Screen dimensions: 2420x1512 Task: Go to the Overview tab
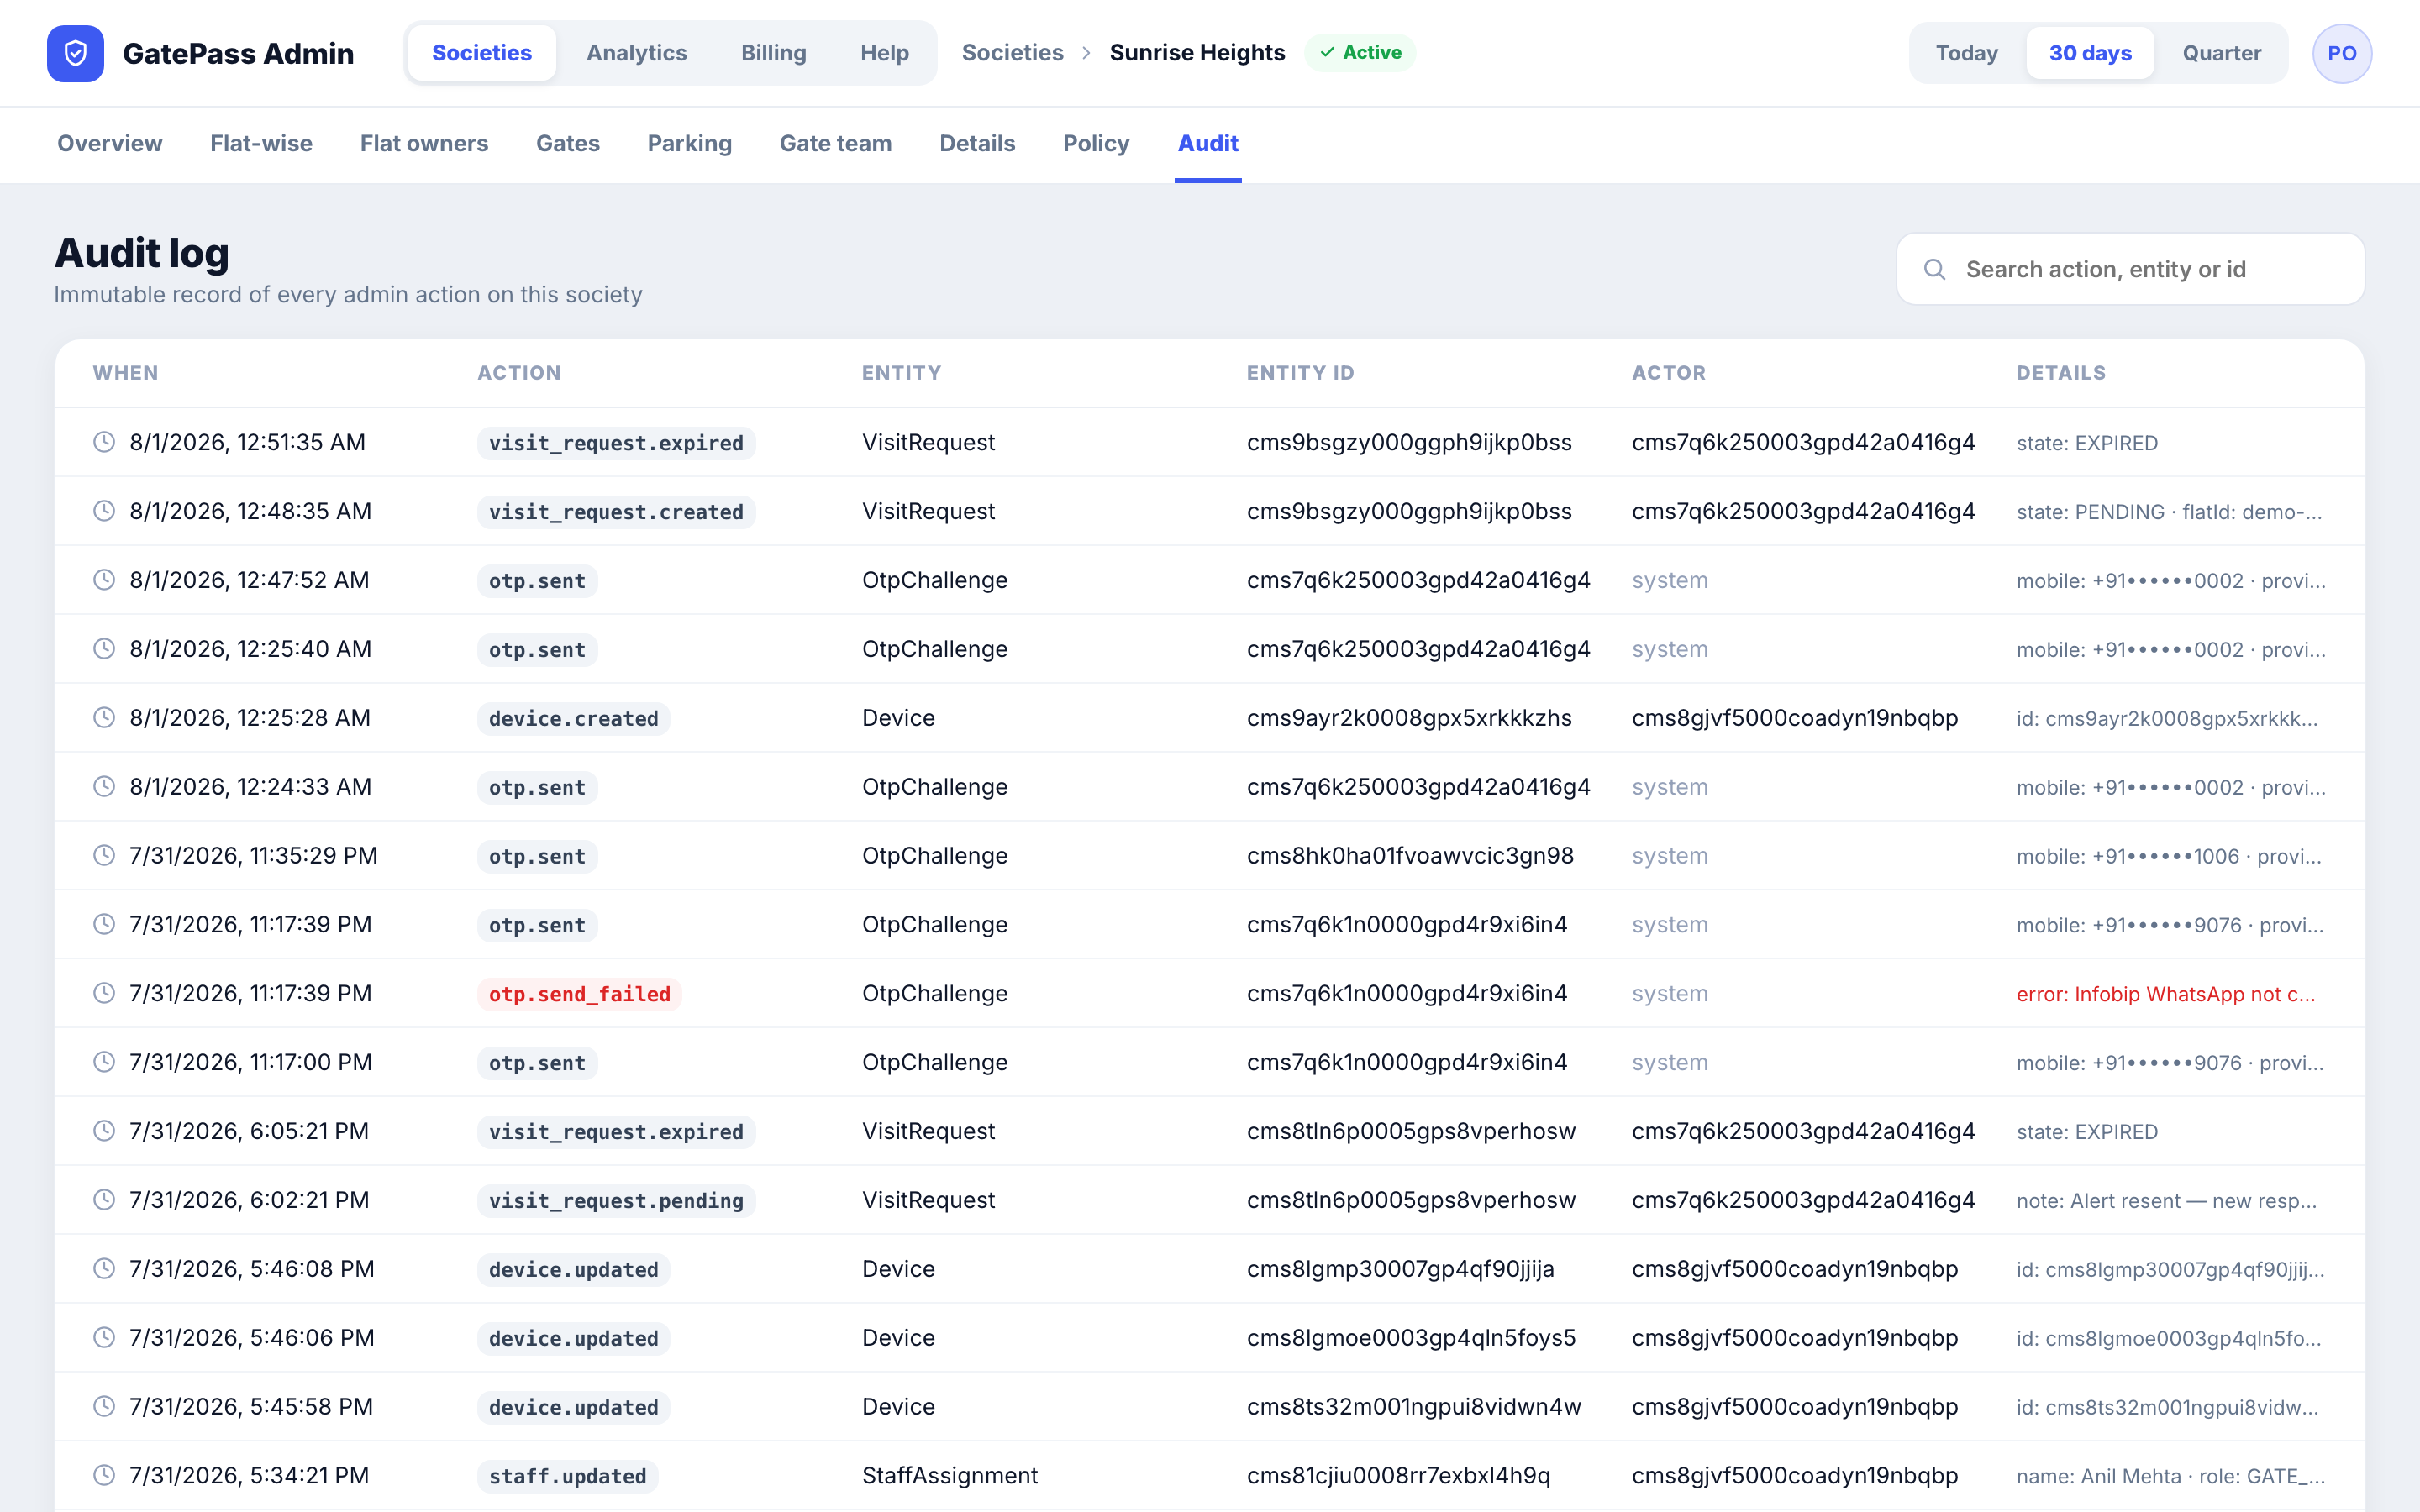click(x=110, y=143)
